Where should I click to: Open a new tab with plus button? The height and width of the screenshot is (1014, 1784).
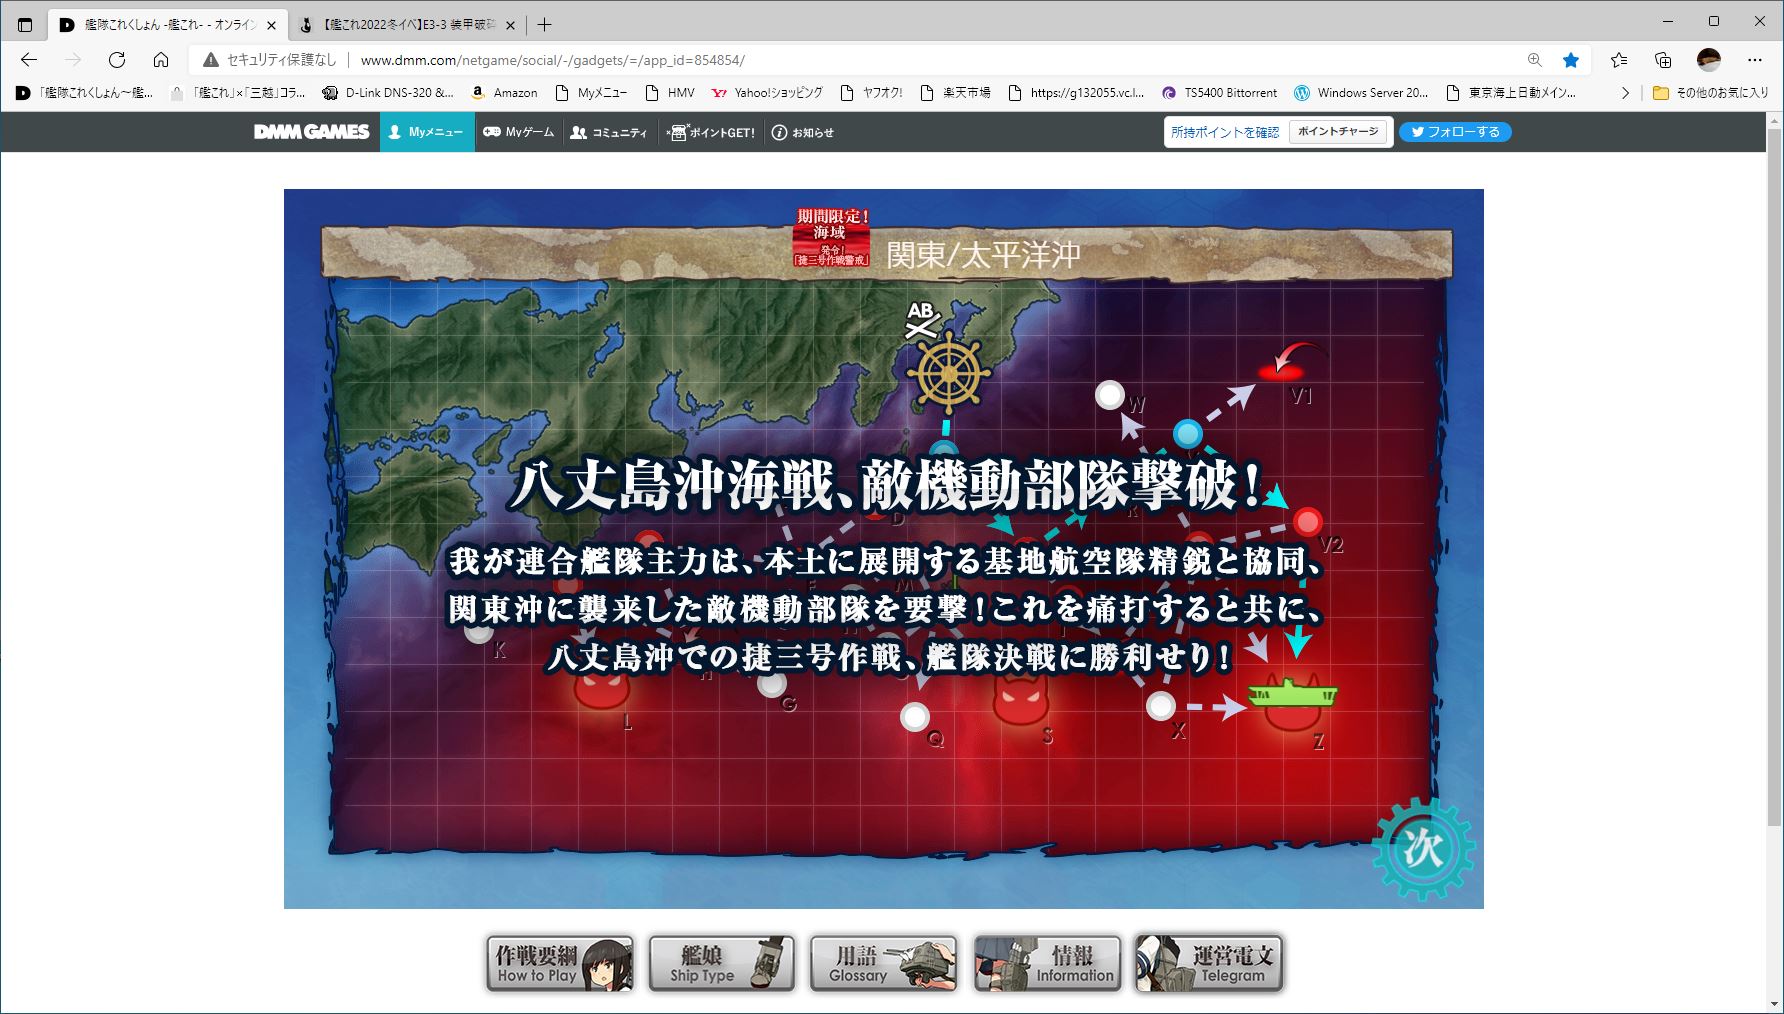[x=544, y=25]
